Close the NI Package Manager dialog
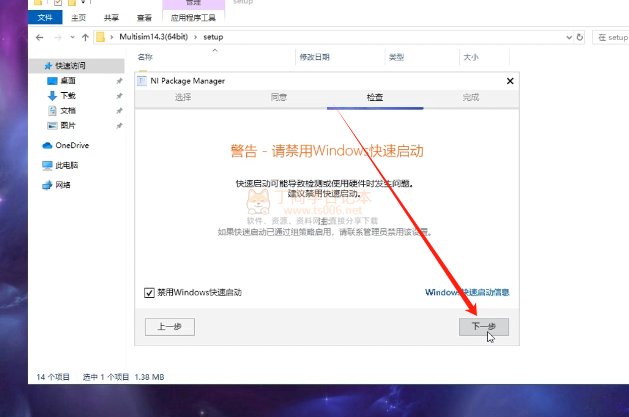 pyautogui.click(x=510, y=81)
